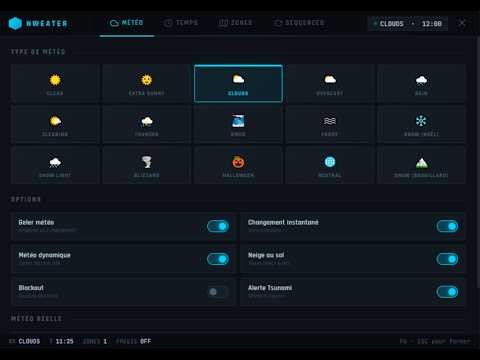
Task: Click the Alerte Tsunami option label
Action: pyautogui.click(x=270, y=288)
